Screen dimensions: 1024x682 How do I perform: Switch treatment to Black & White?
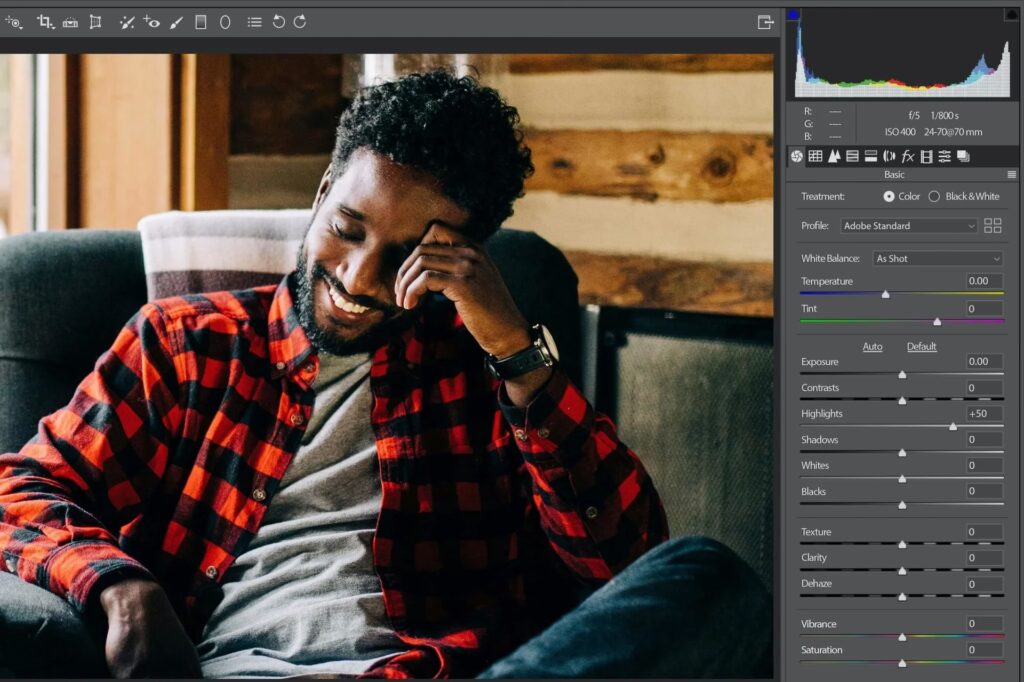[934, 196]
